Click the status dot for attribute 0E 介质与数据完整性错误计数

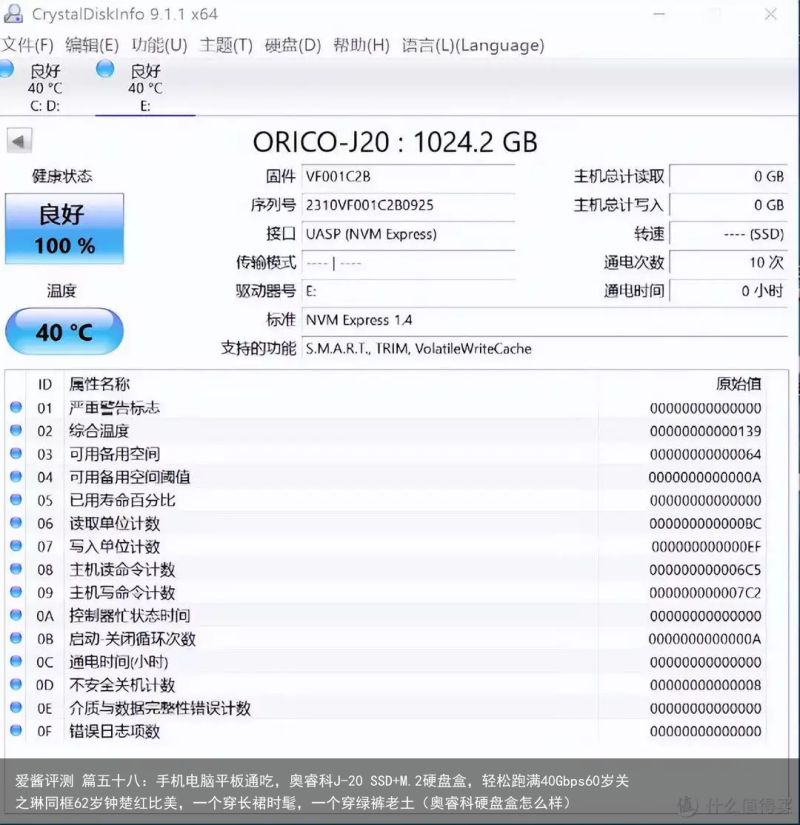tap(16, 708)
